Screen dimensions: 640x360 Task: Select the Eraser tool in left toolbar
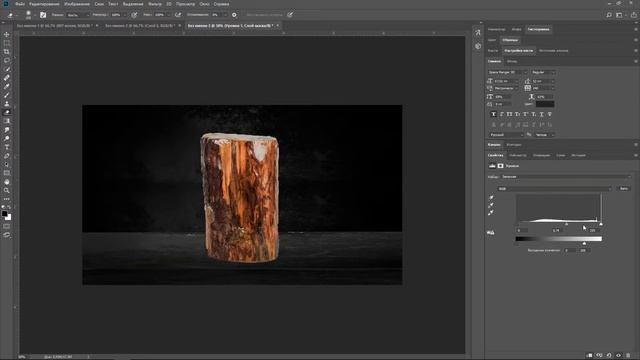click(x=7, y=112)
